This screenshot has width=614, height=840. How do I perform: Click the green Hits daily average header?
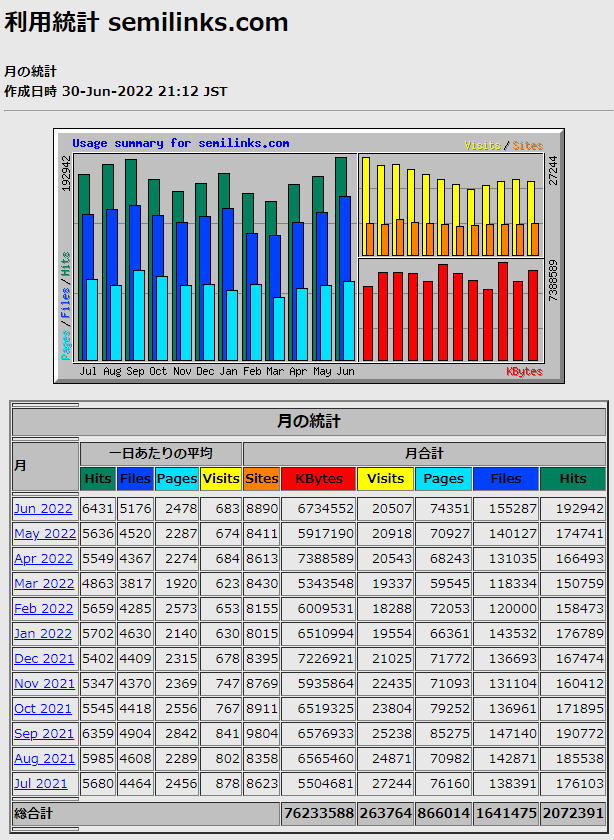click(98, 479)
